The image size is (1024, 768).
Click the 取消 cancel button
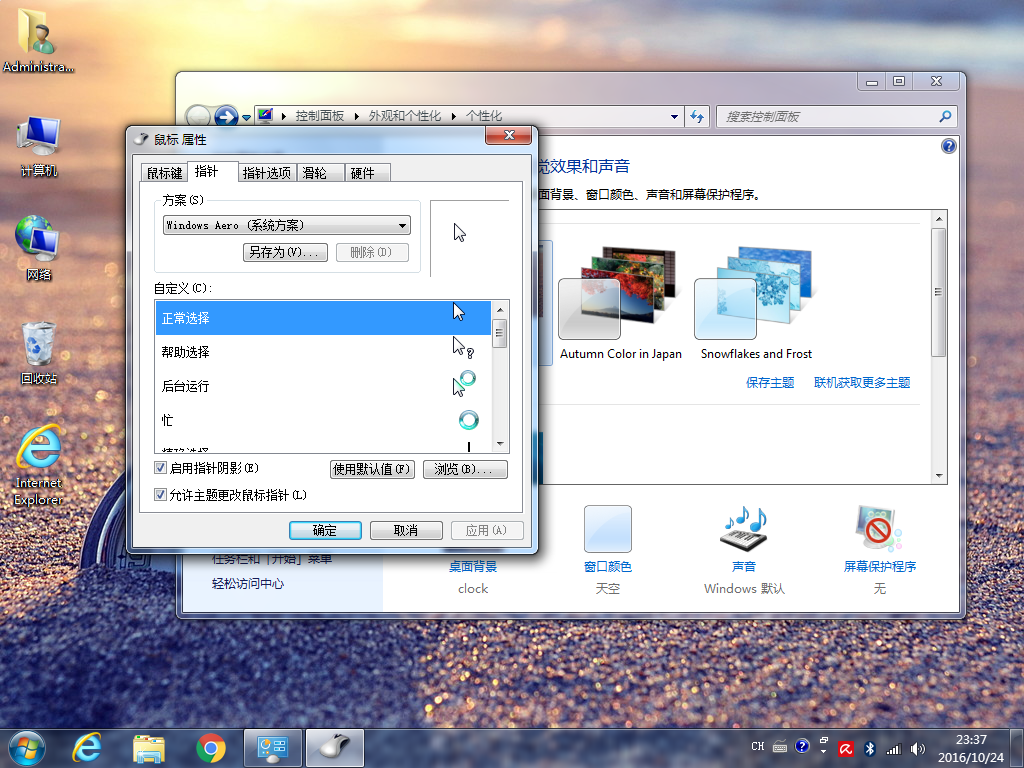tap(406, 530)
